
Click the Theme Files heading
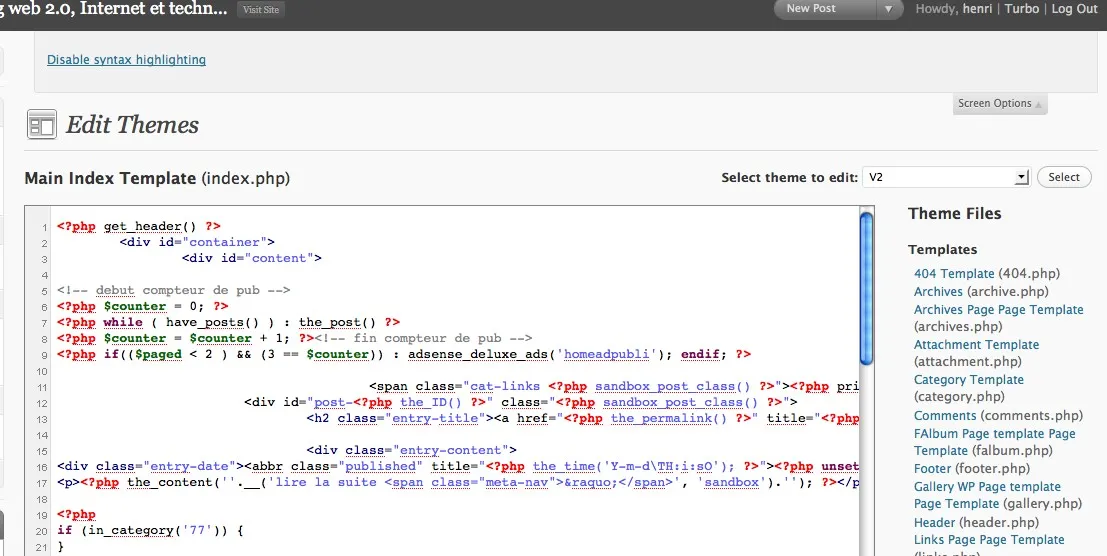pos(955,214)
